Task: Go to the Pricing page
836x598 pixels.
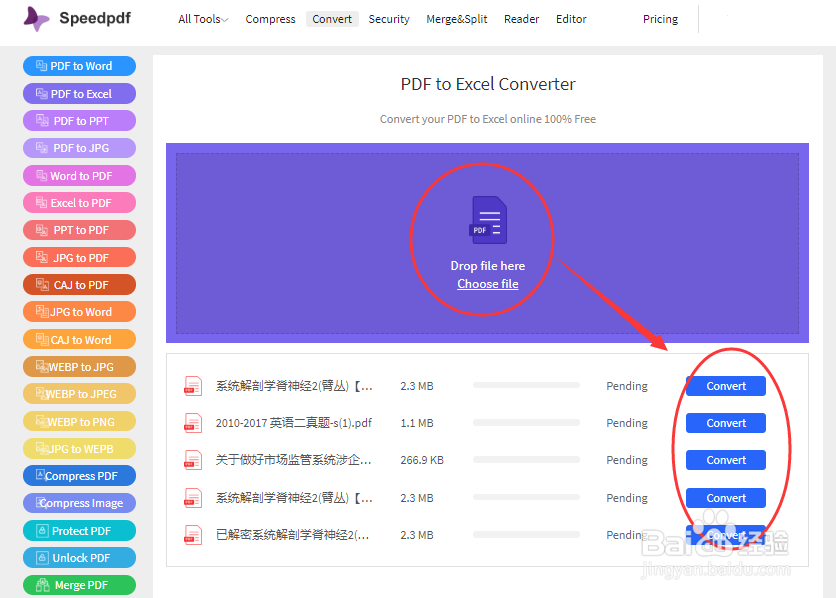Action: (661, 19)
